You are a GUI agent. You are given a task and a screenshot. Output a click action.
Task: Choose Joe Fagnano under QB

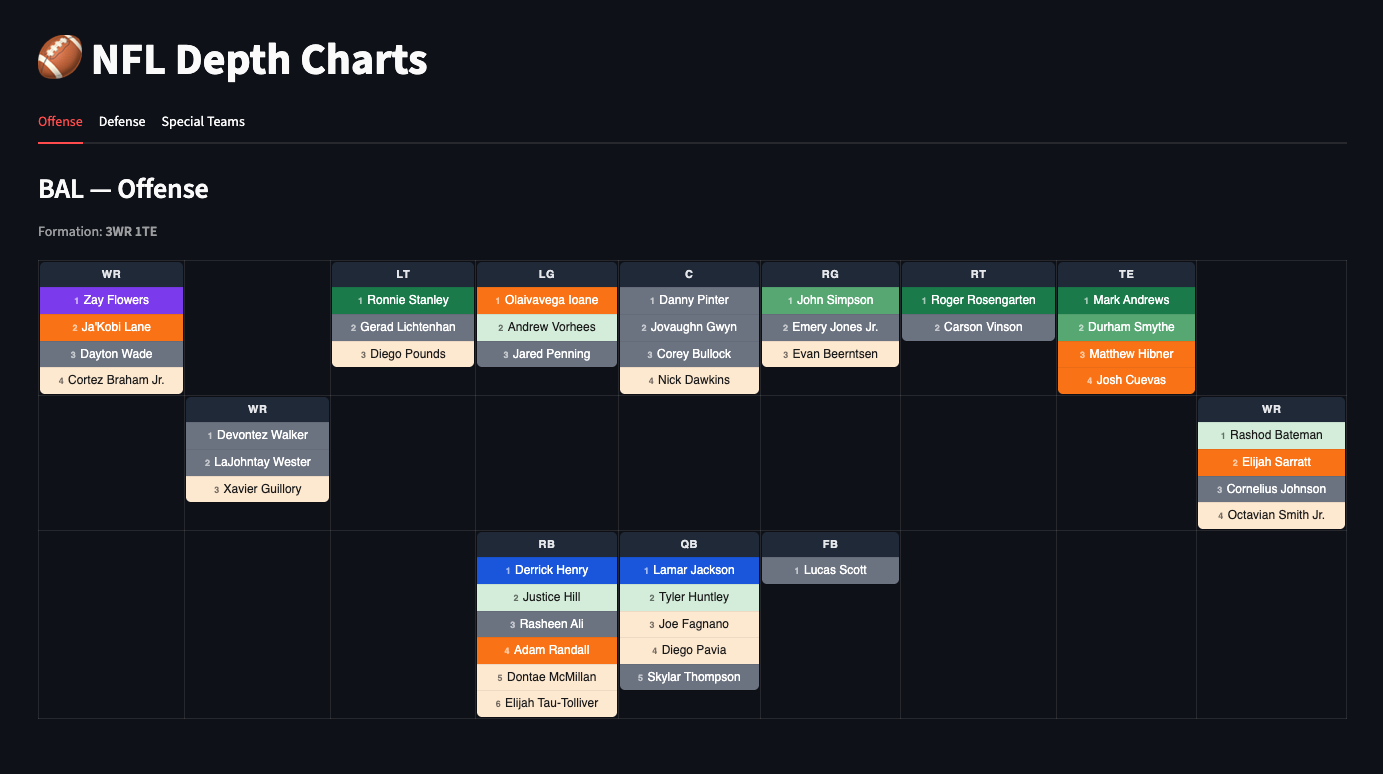click(x=689, y=624)
